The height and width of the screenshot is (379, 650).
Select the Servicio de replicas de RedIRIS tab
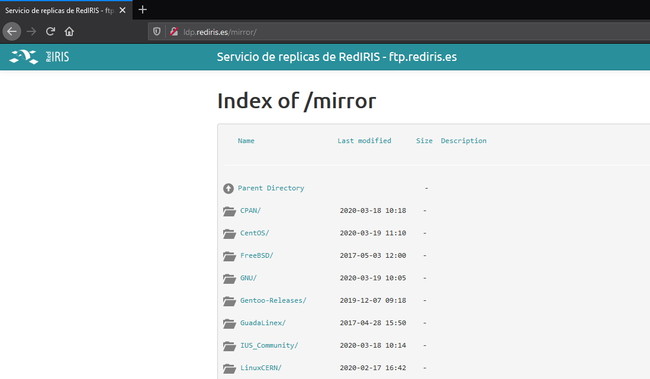66,10
